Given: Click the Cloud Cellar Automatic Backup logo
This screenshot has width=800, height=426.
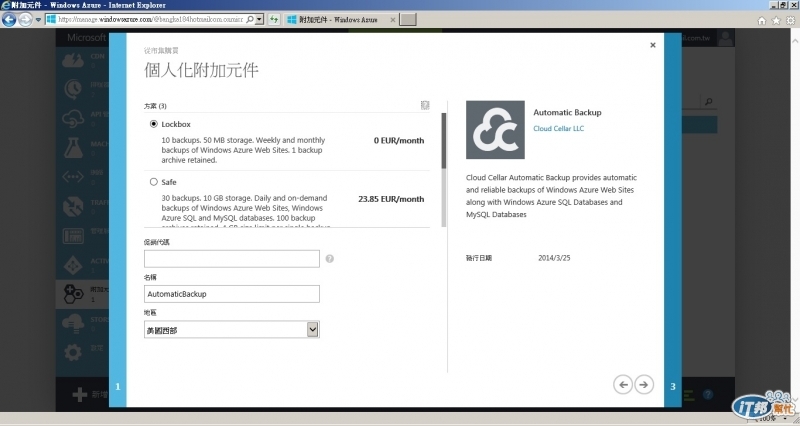Looking at the screenshot, I should point(495,130).
